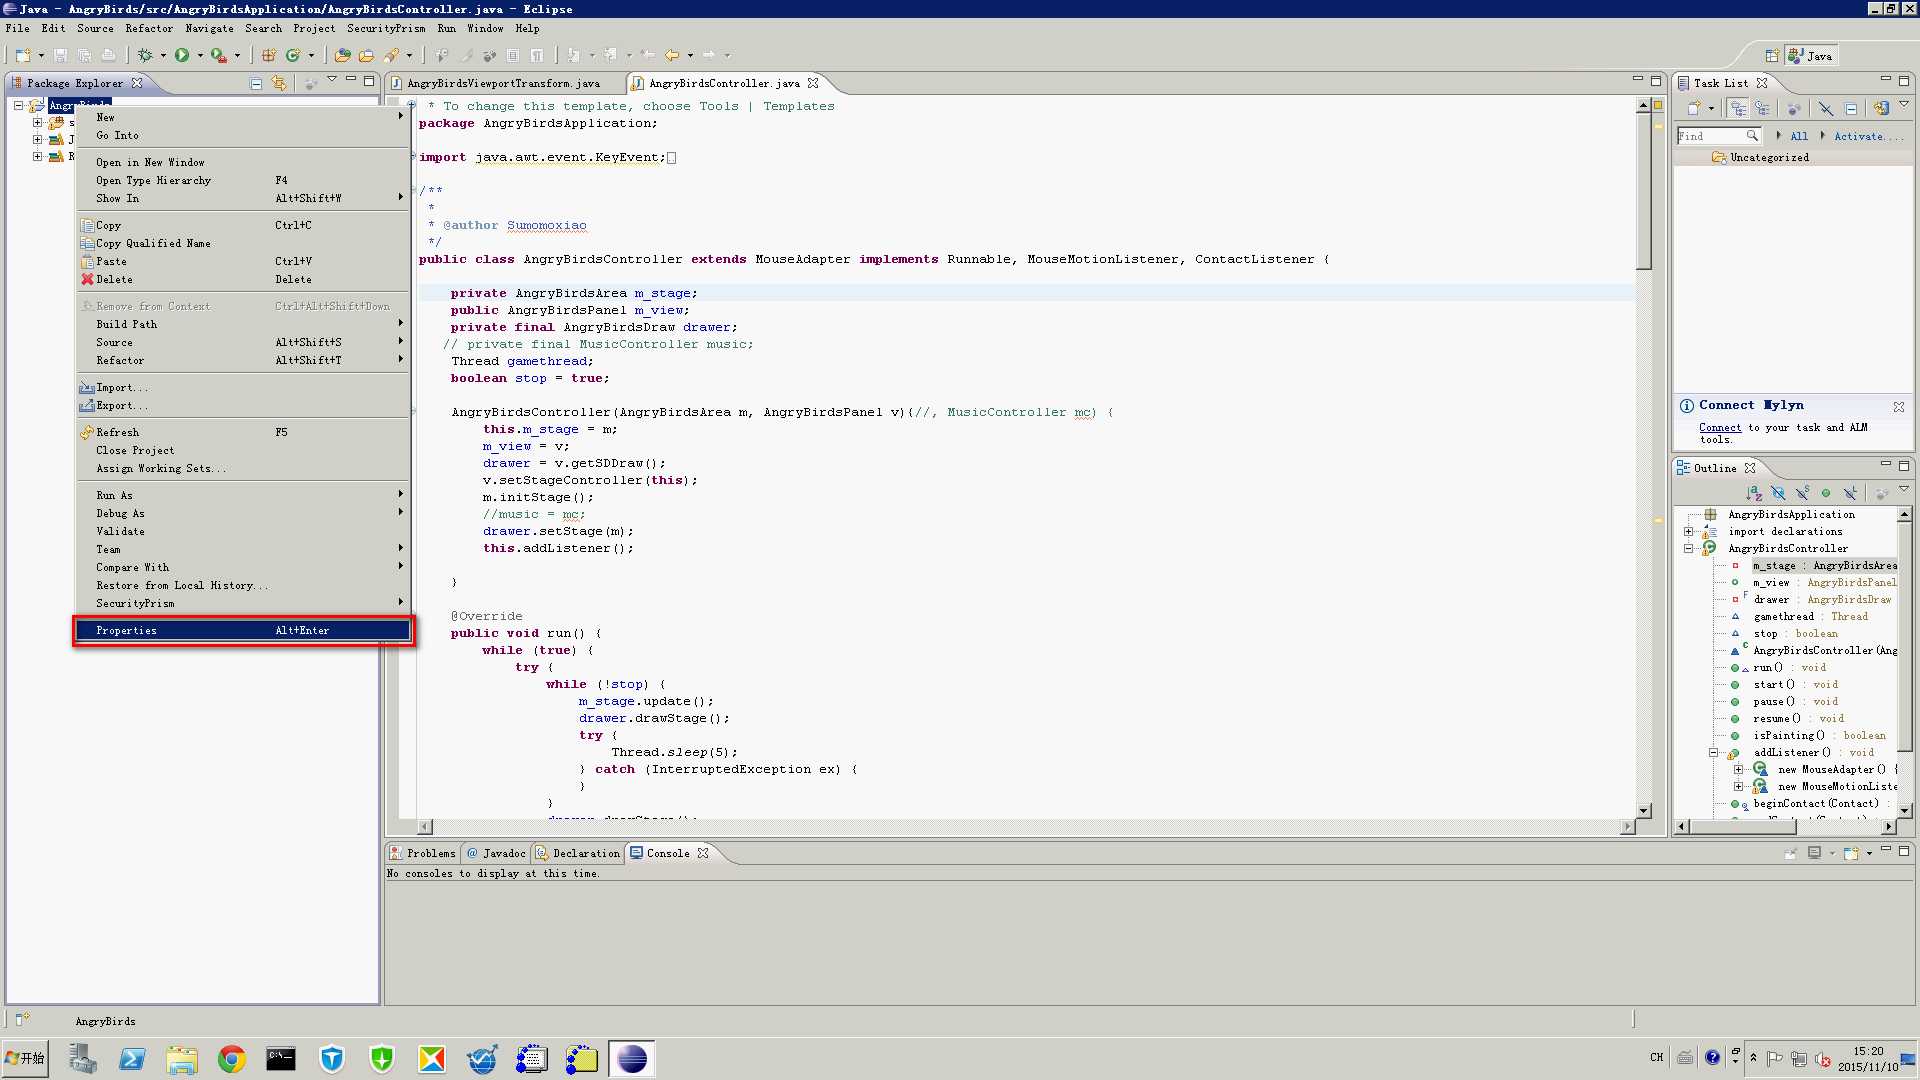Open the Windows Explorer folder taskbar icon

(181, 1058)
